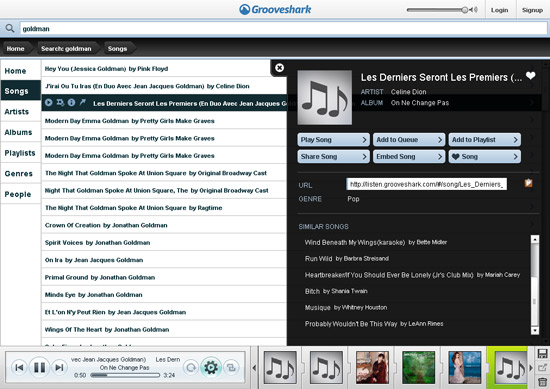
Task: Click similar songs scrollbar up arrow
Action: (x=535, y=239)
